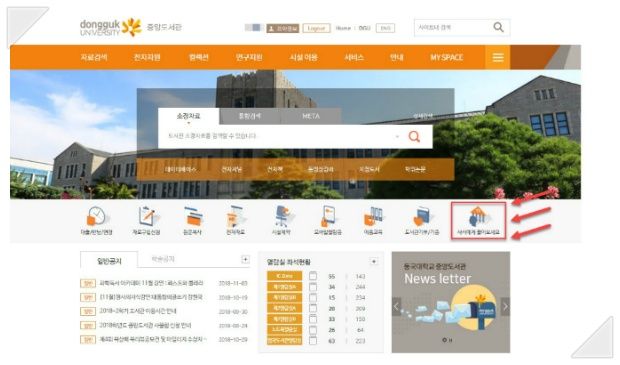Click the Home link in top bar

tap(343, 28)
